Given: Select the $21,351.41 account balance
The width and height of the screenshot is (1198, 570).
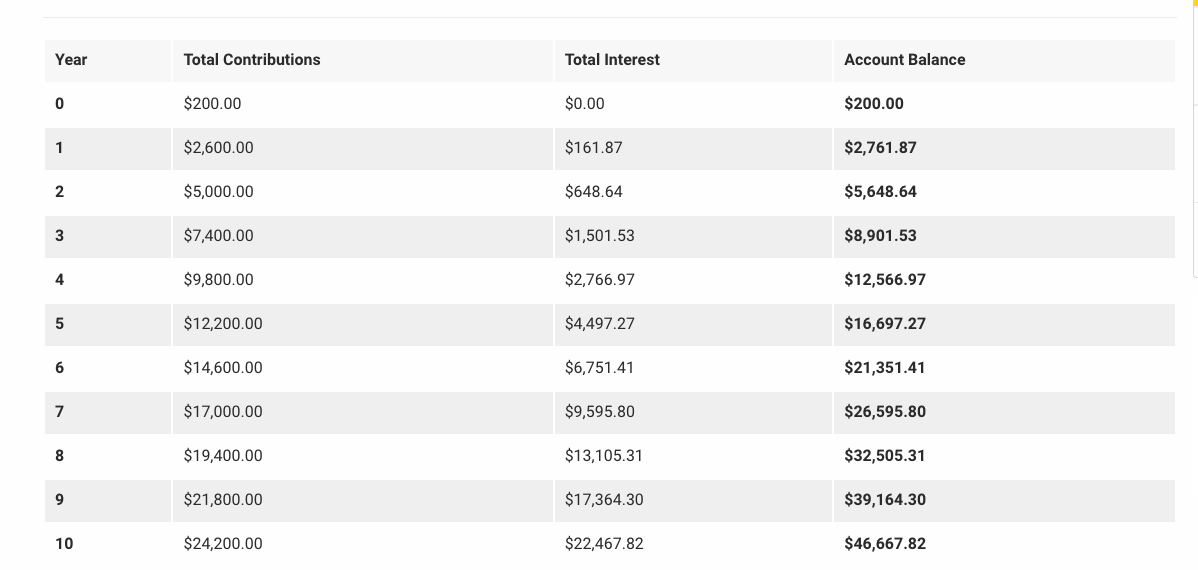Looking at the screenshot, I should tap(885, 368).
